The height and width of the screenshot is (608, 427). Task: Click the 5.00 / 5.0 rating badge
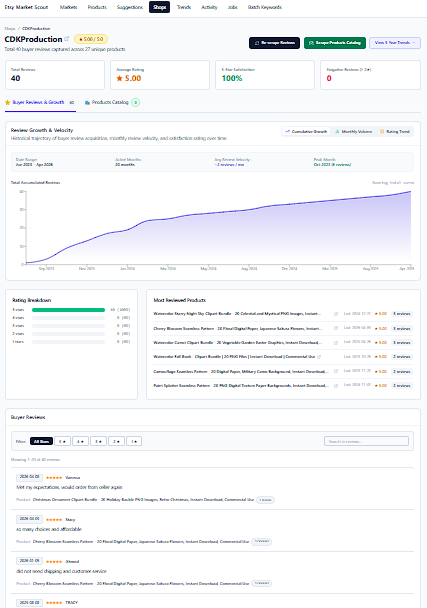(91, 39)
